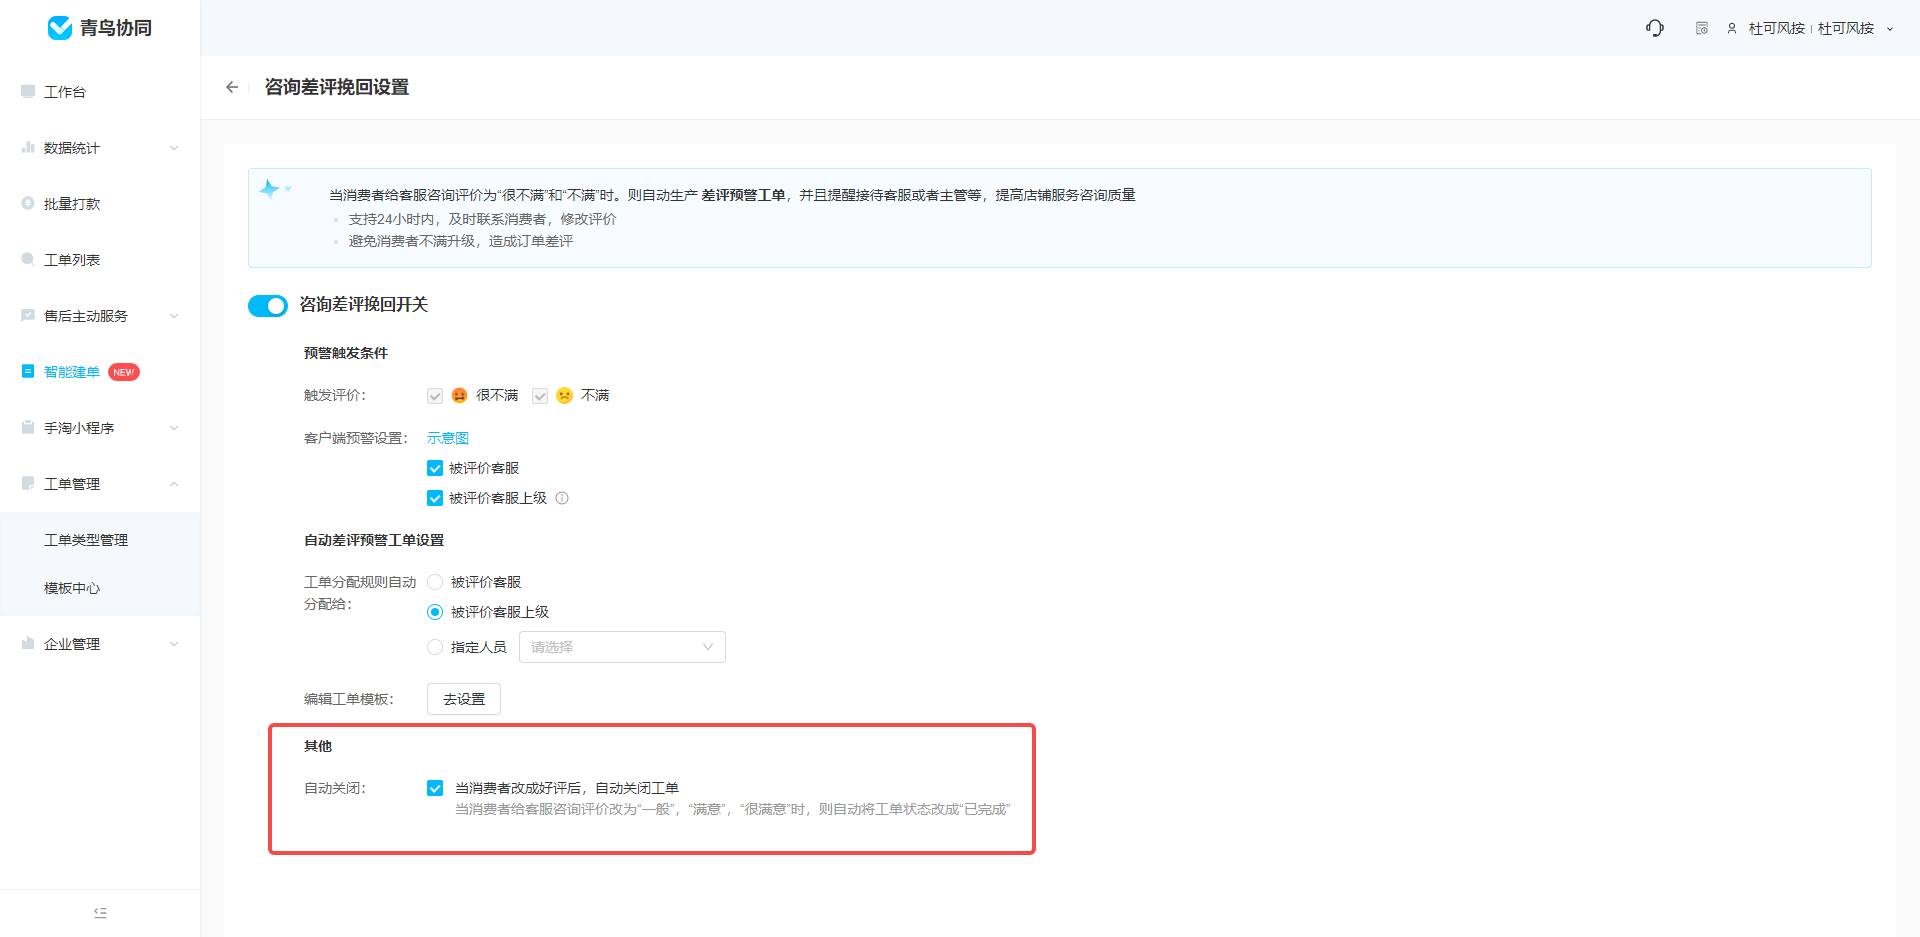
Task: Open the user account dropdown arrow
Action: click(1890, 29)
